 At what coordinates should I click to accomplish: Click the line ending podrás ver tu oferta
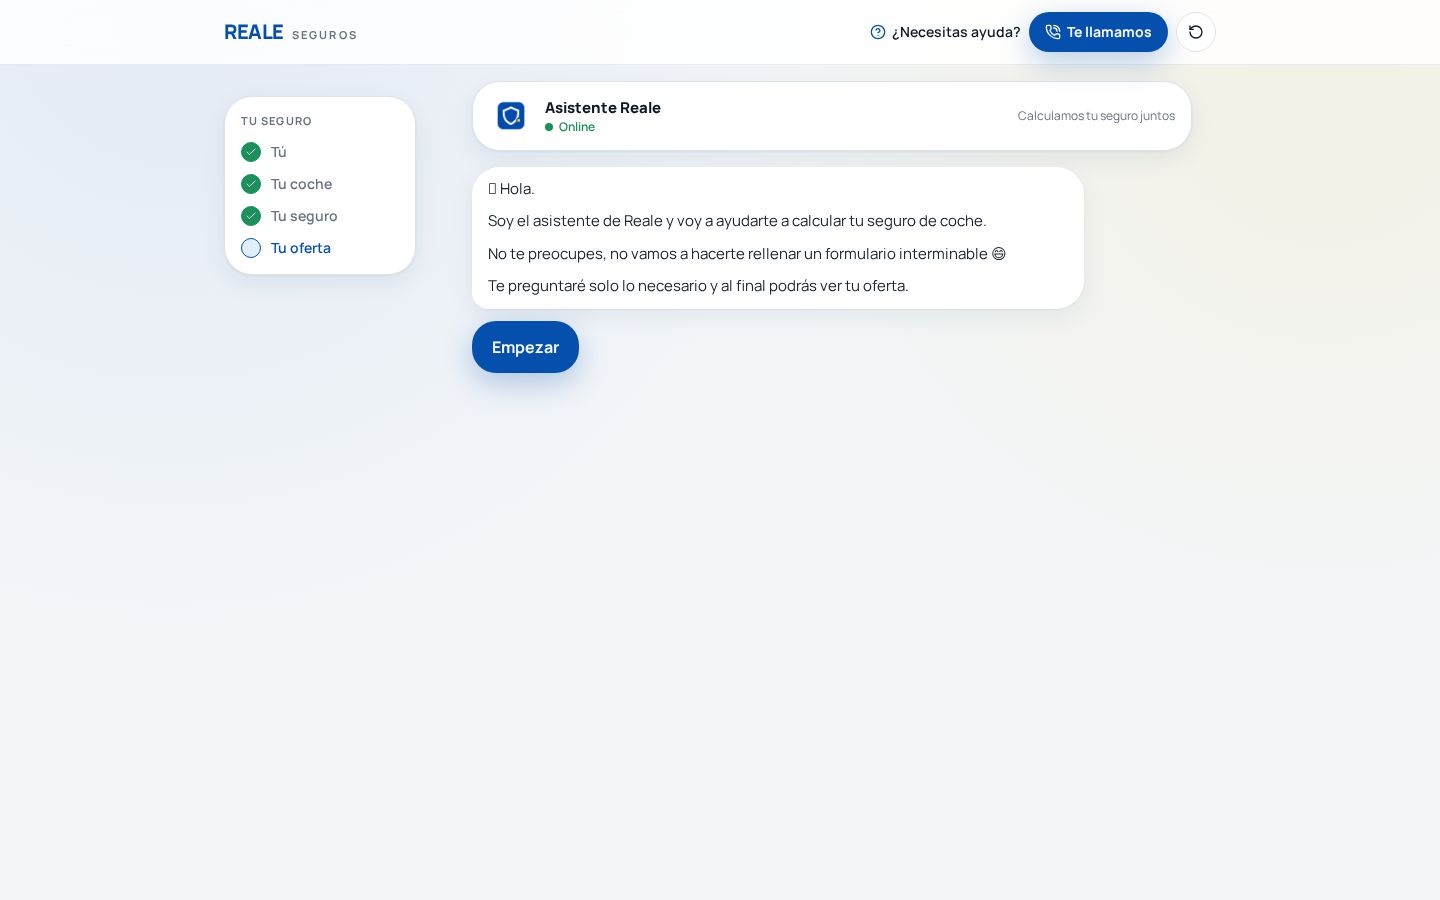pos(698,286)
